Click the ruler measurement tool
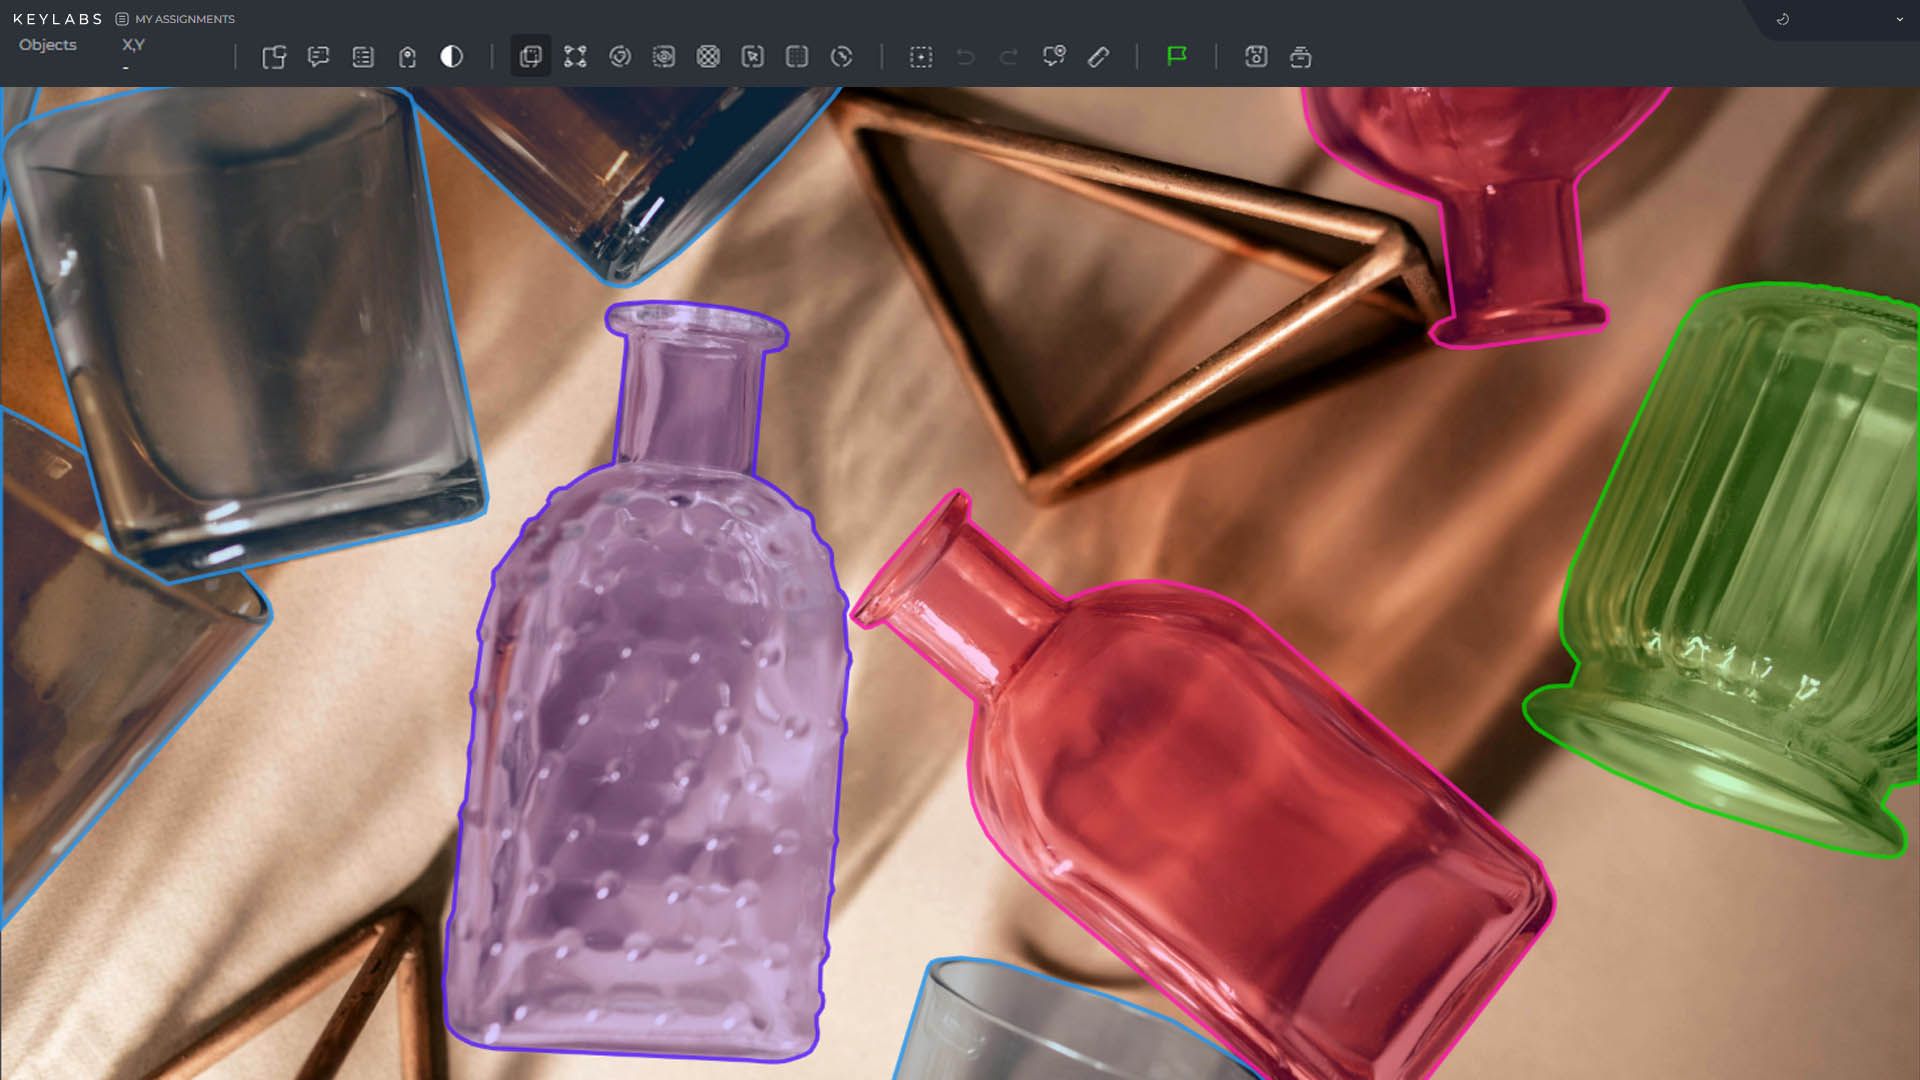Screen dimensions: 1920x1080 pyautogui.click(x=1098, y=57)
